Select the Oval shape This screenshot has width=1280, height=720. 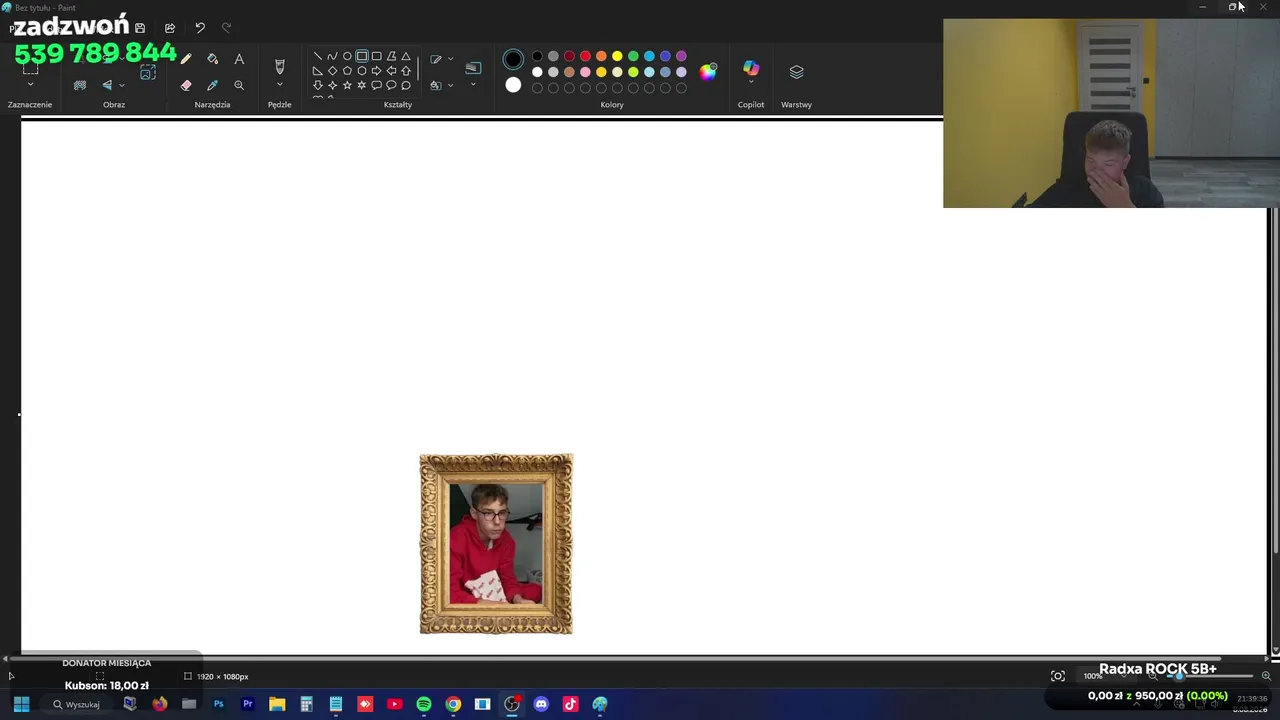(347, 56)
